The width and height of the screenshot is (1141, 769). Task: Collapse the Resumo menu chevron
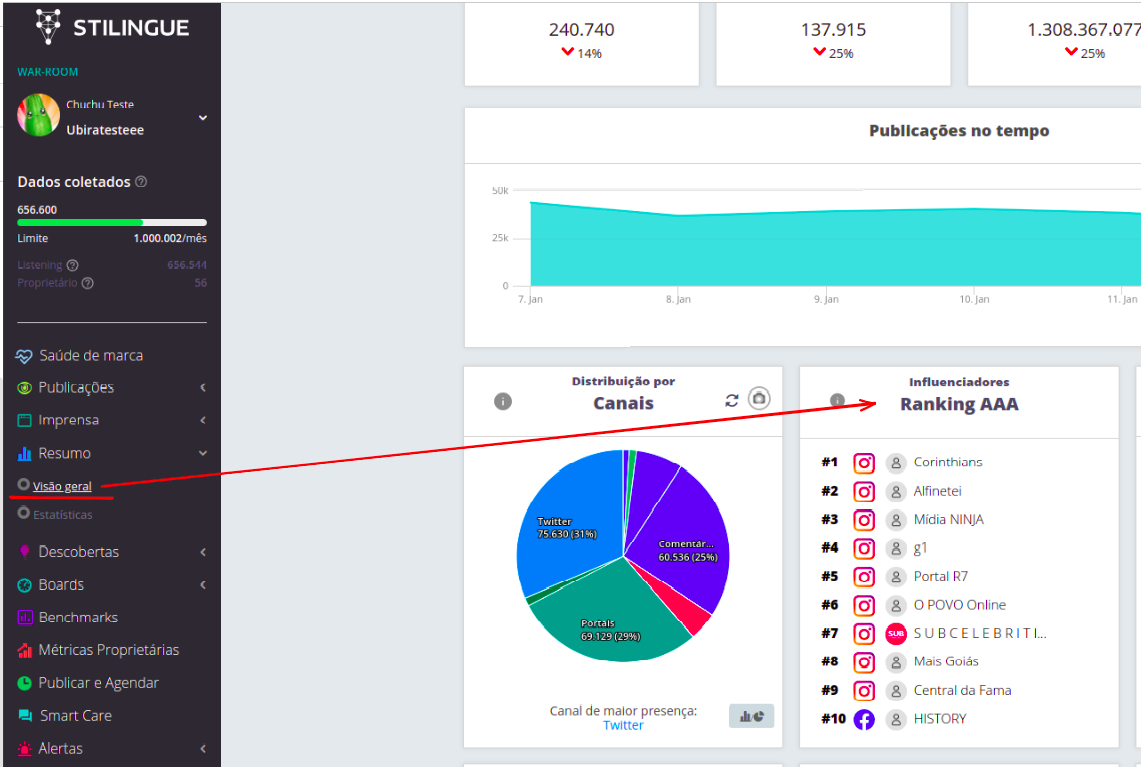click(x=203, y=453)
